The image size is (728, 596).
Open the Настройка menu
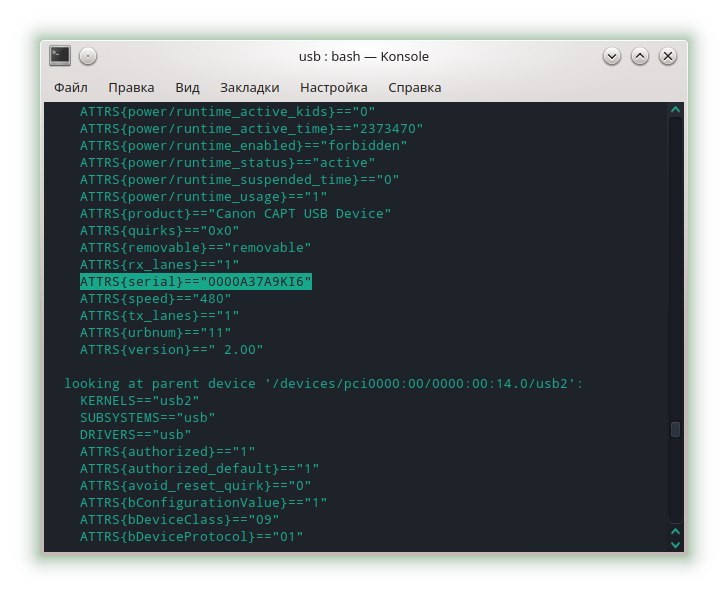pos(334,87)
